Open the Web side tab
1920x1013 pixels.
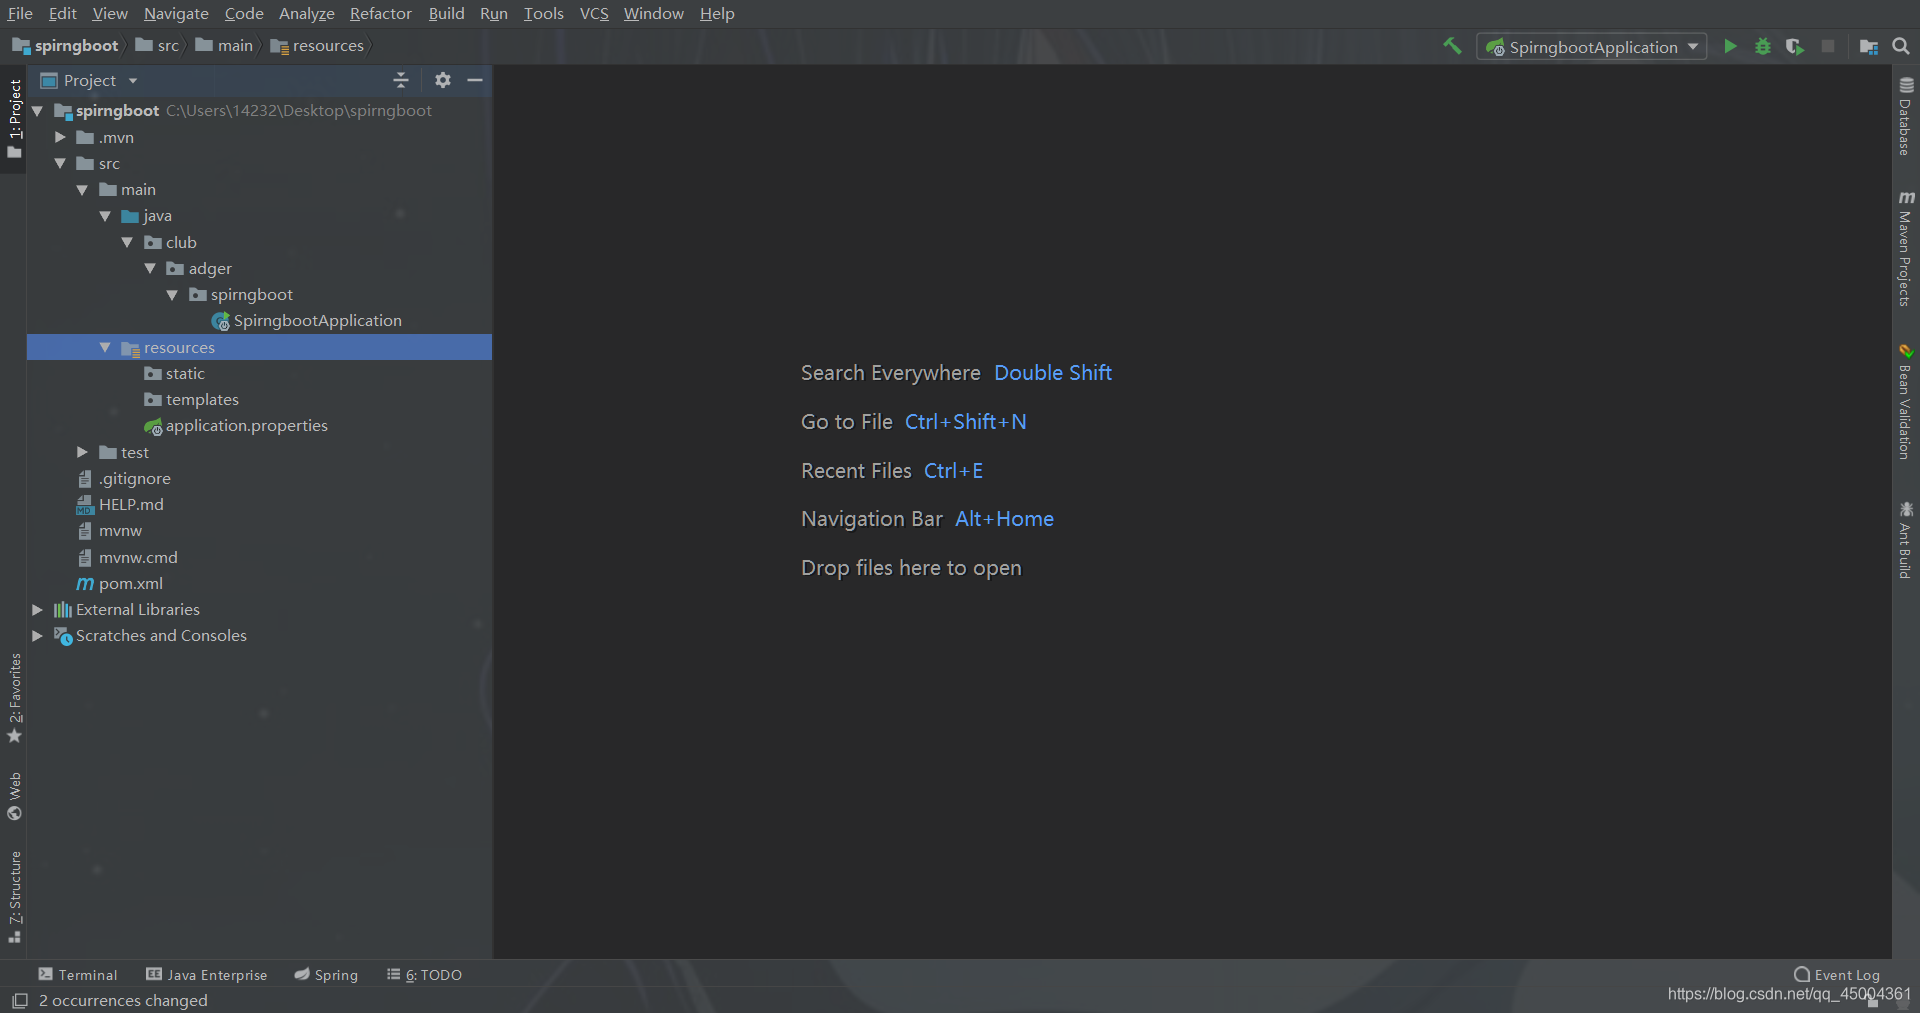tap(14, 796)
